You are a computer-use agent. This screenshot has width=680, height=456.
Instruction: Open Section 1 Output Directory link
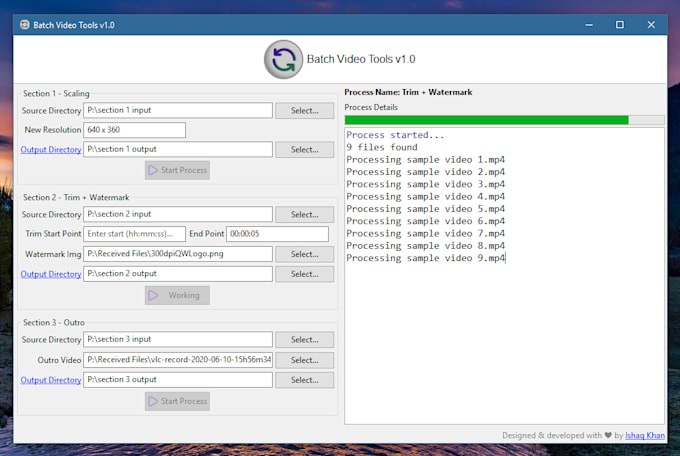click(x=51, y=149)
